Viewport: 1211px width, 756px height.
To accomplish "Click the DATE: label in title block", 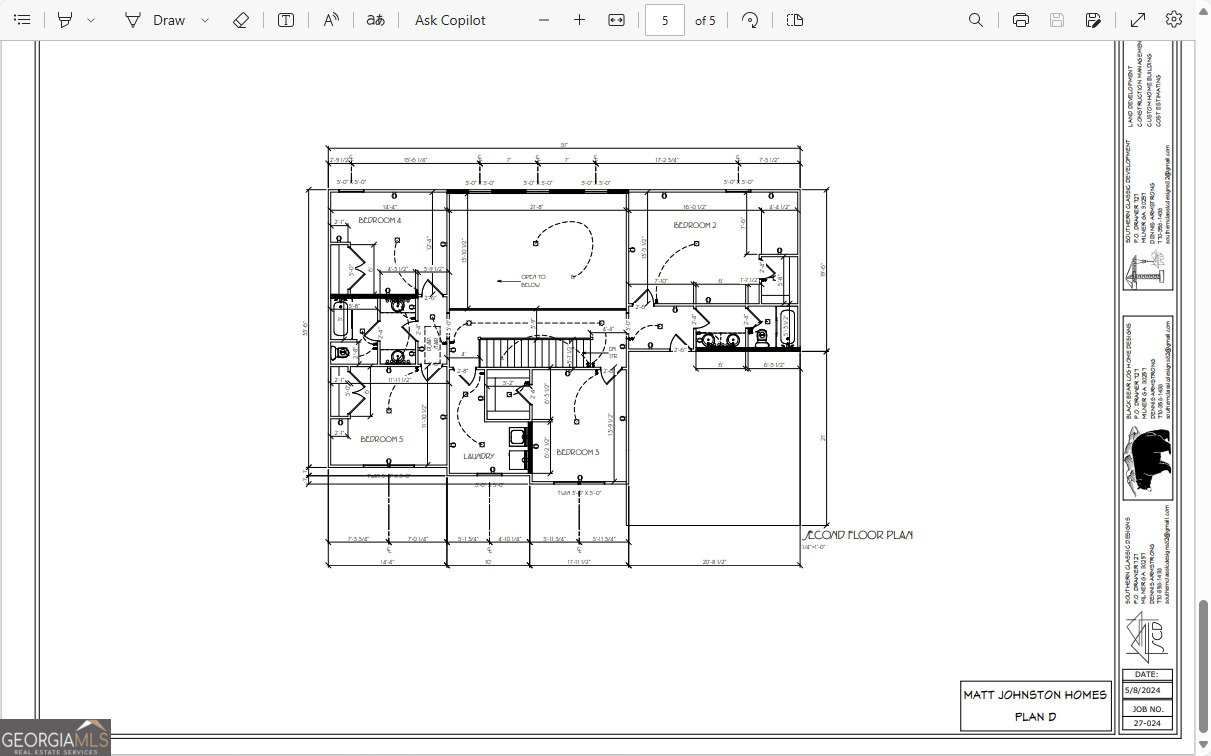I will (1147, 675).
